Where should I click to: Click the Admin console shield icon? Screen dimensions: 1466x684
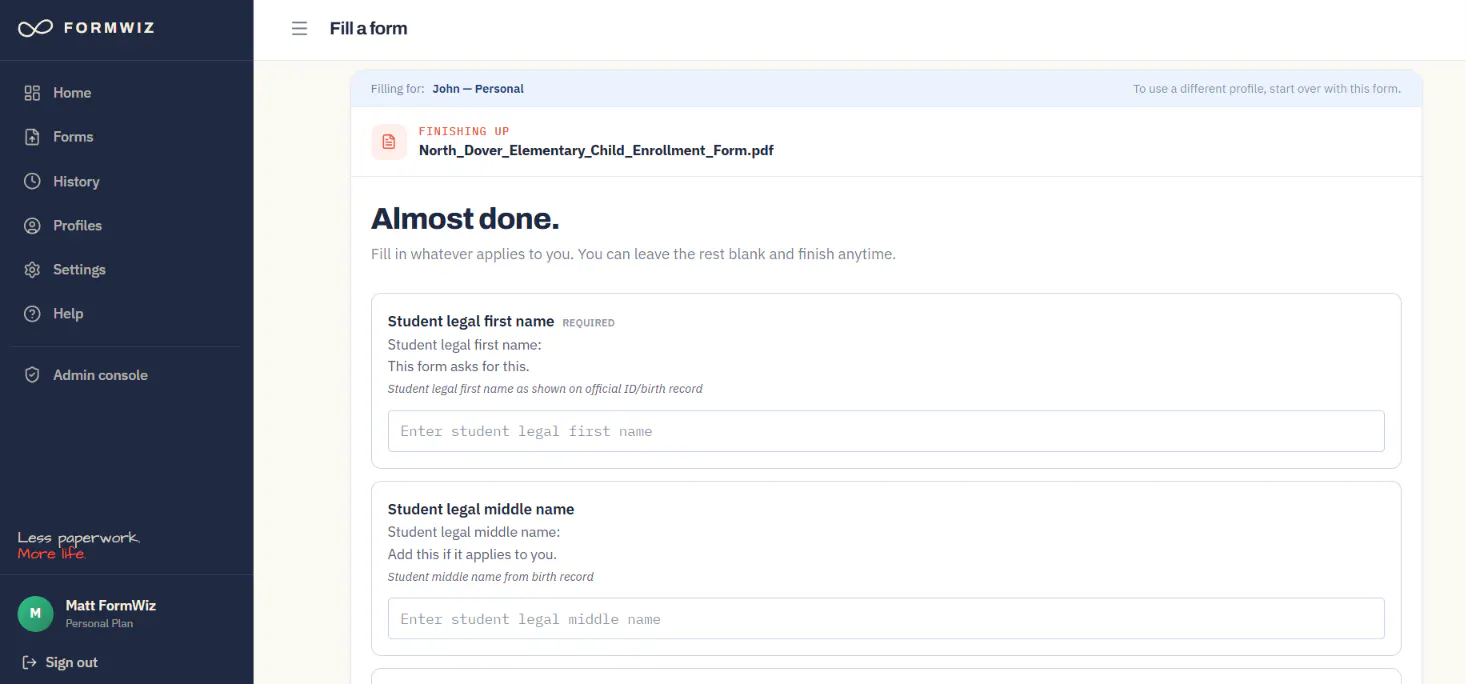(x=32, y=375)
